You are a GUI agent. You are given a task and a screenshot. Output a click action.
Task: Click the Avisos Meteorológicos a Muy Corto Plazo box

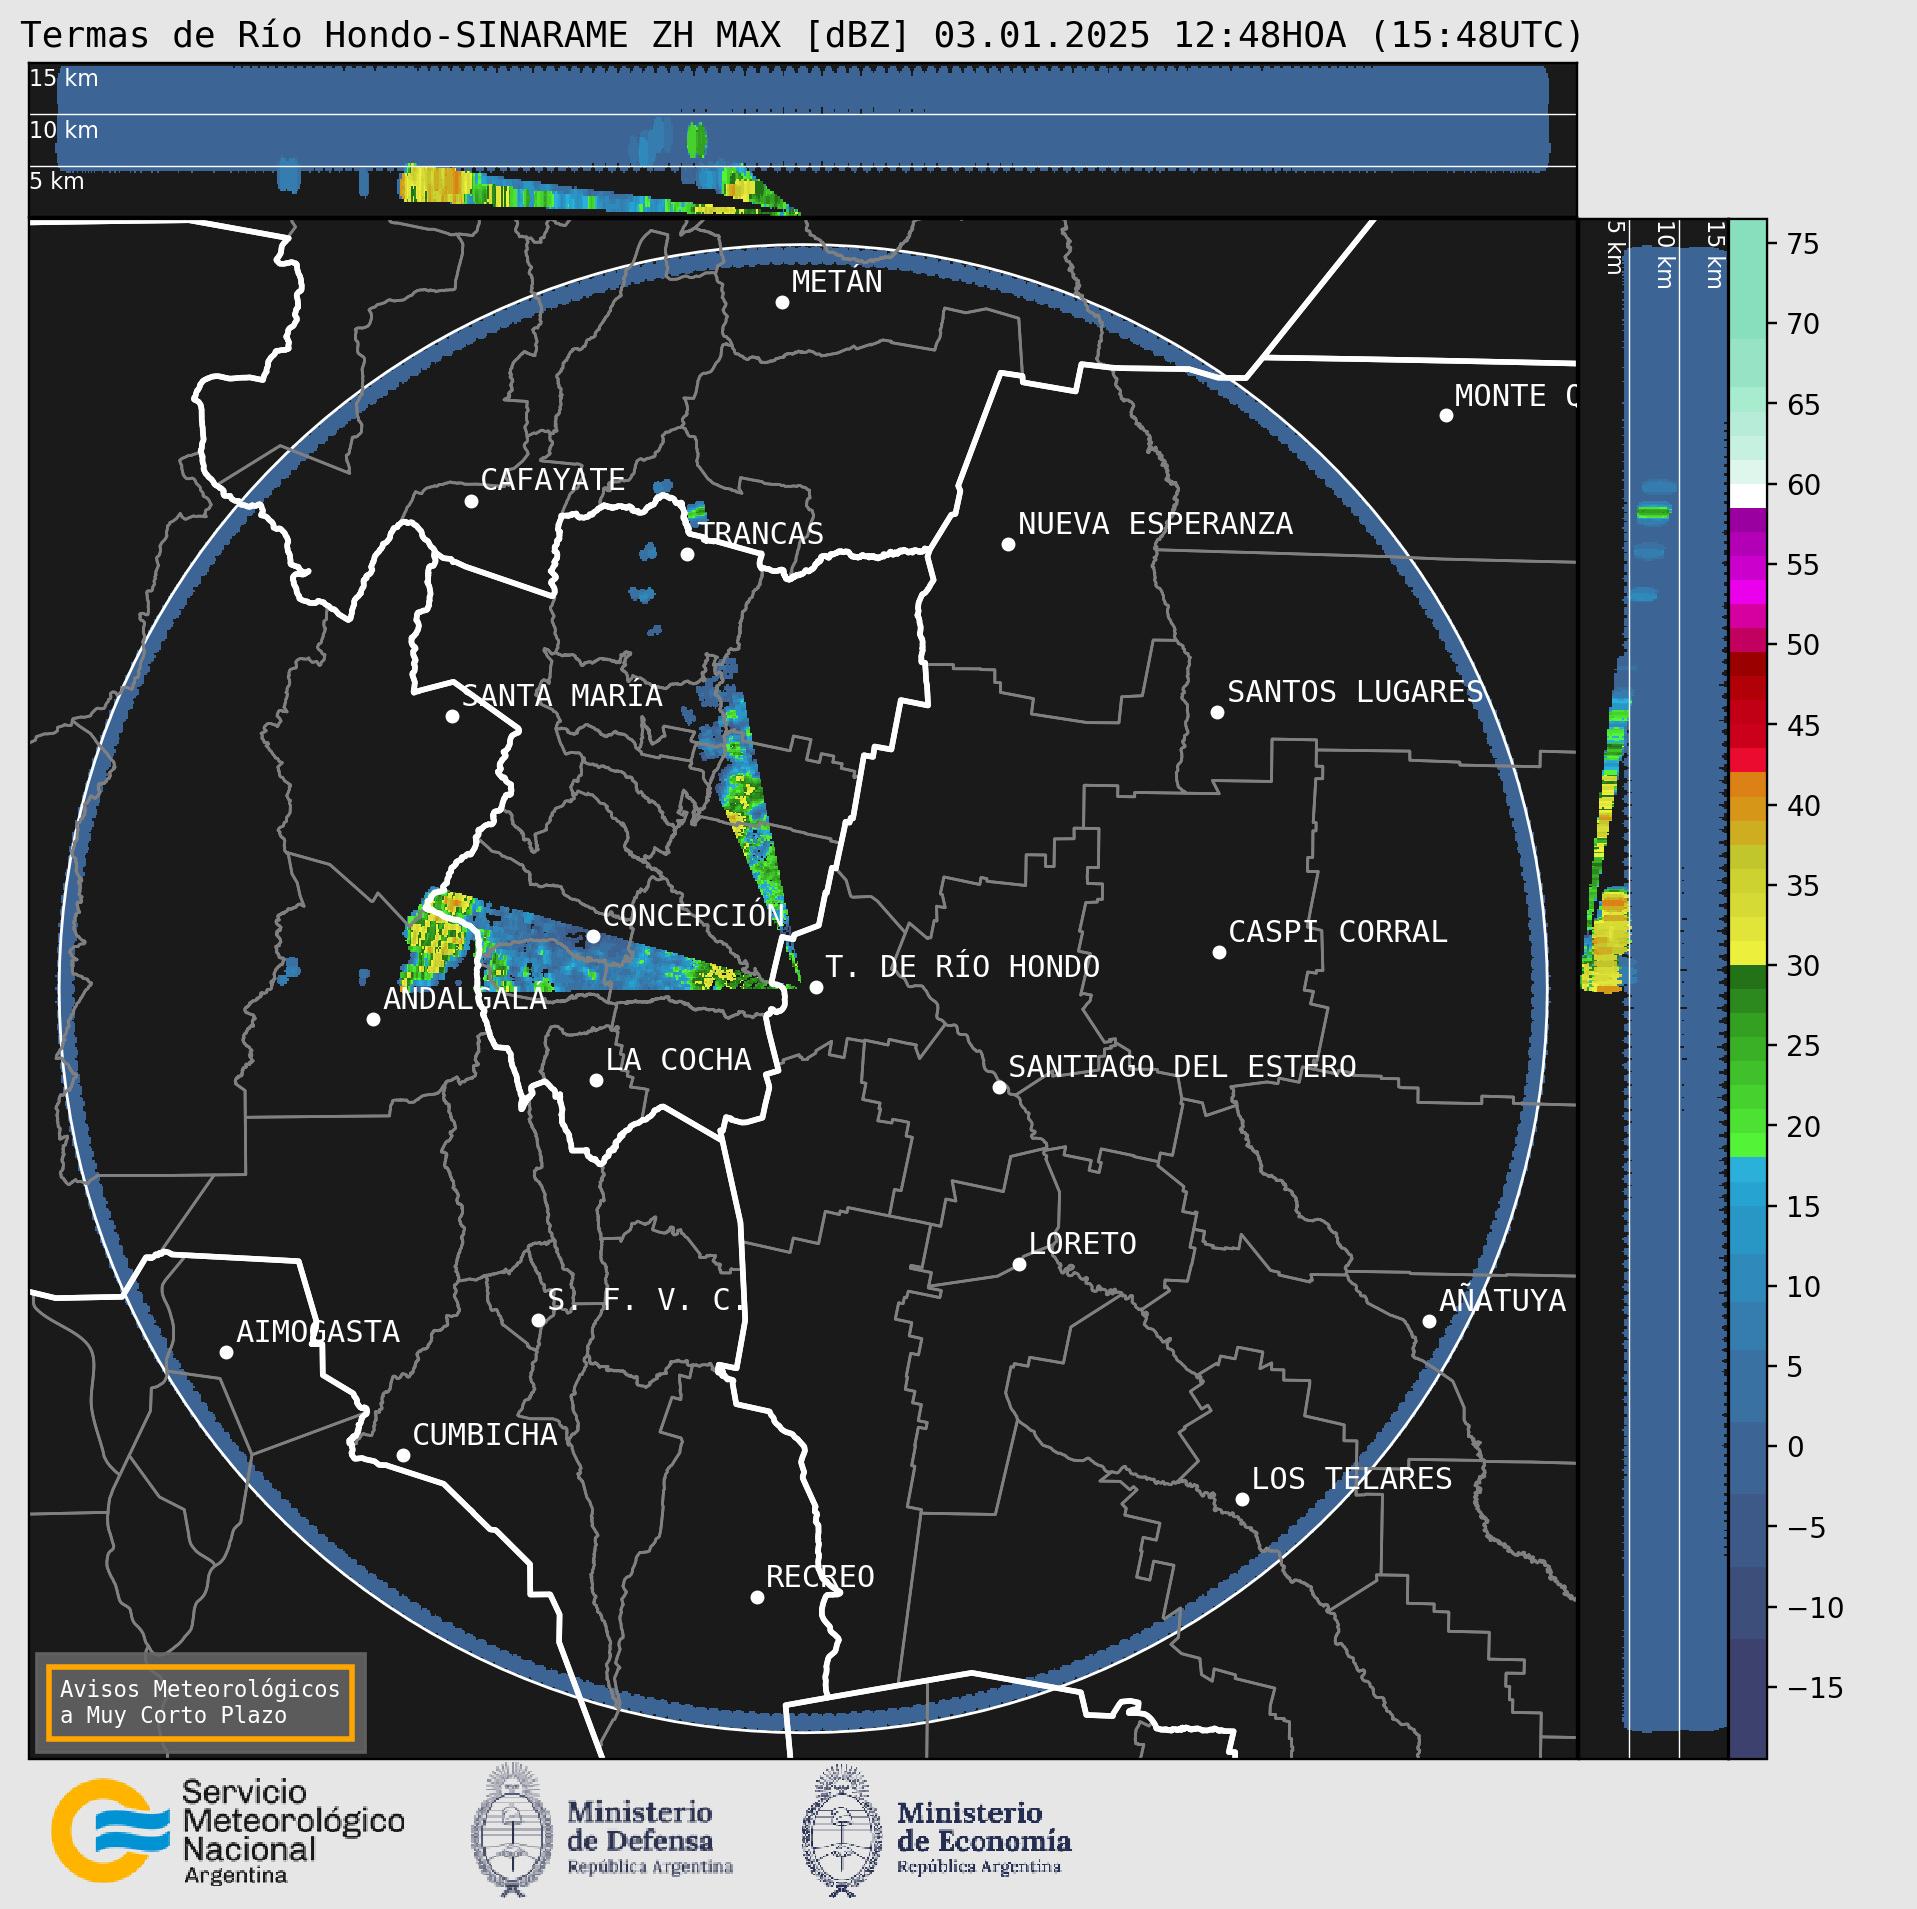click(200, 1703)
